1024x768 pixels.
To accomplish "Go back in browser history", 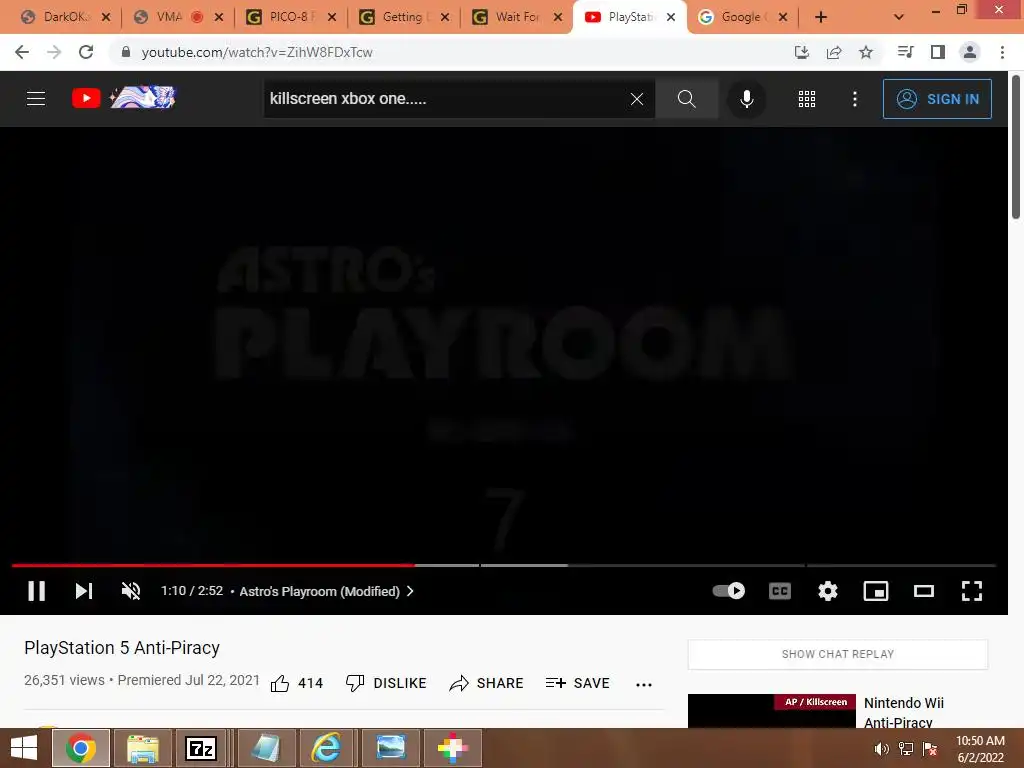I will [22, 52].
